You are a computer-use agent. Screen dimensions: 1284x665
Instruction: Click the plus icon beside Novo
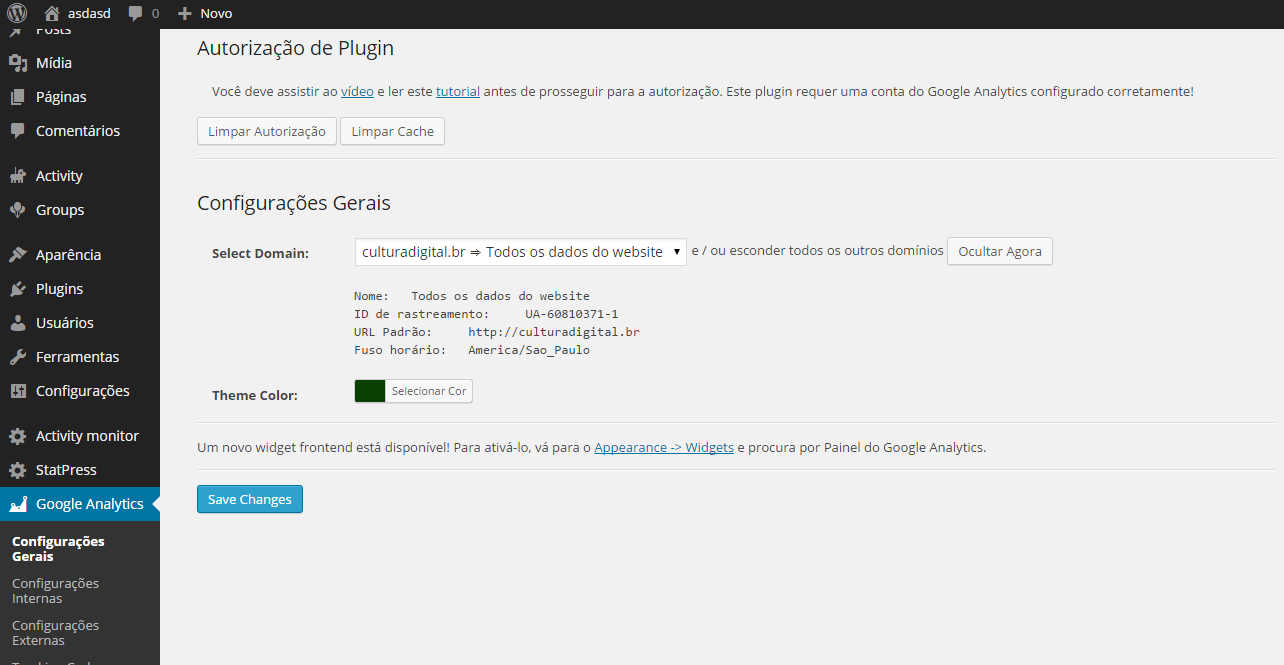coord(184,14)
